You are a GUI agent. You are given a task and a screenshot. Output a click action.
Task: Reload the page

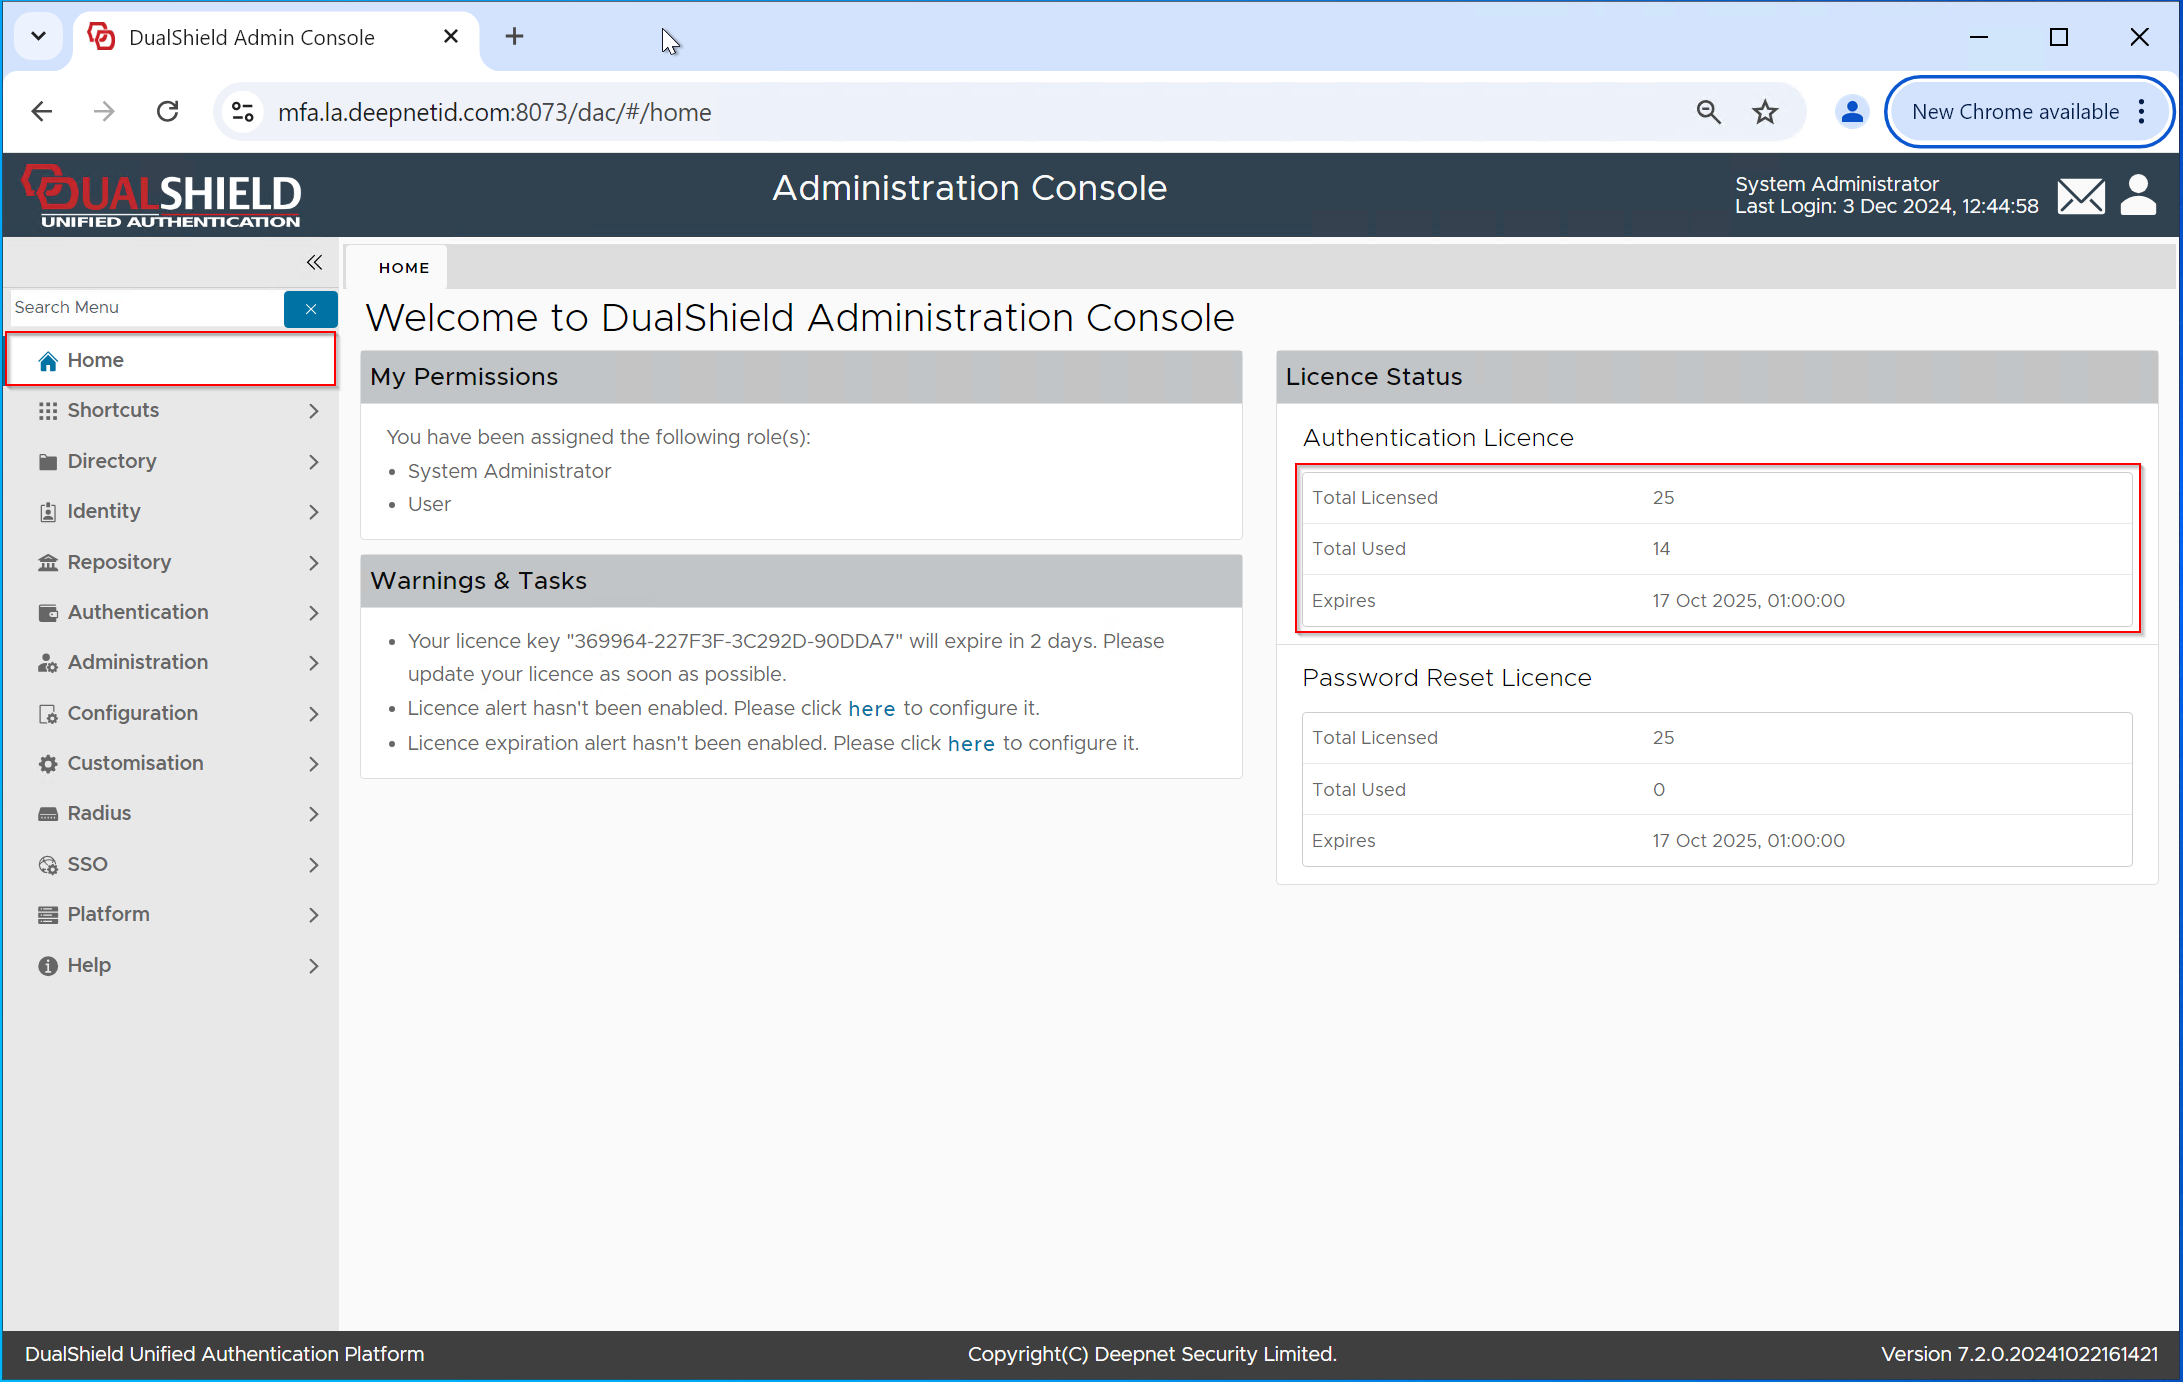[x=168, y=112]
